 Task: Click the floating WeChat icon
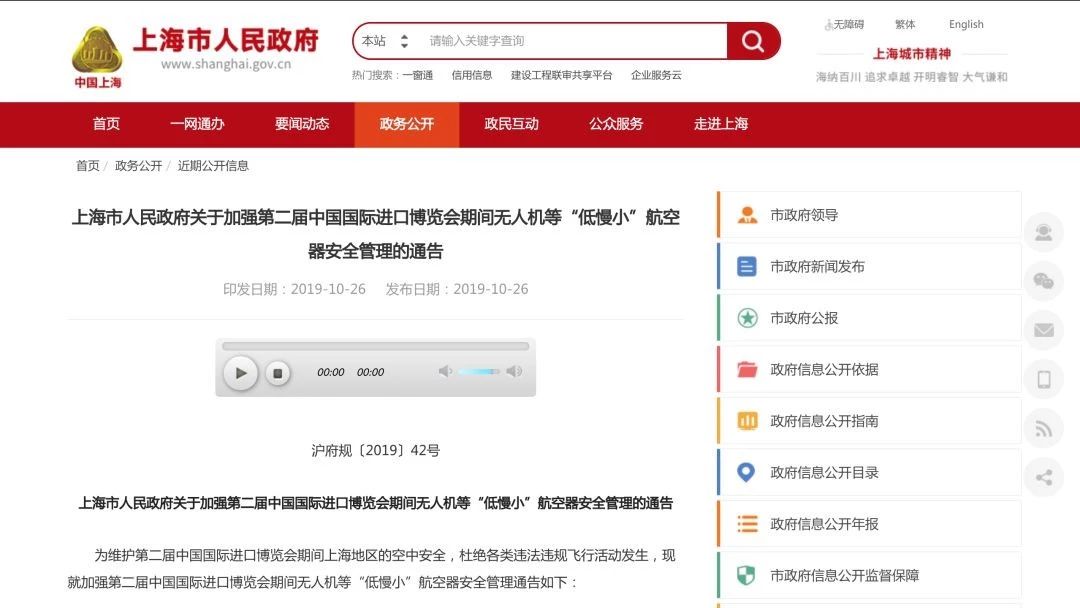1043,281
